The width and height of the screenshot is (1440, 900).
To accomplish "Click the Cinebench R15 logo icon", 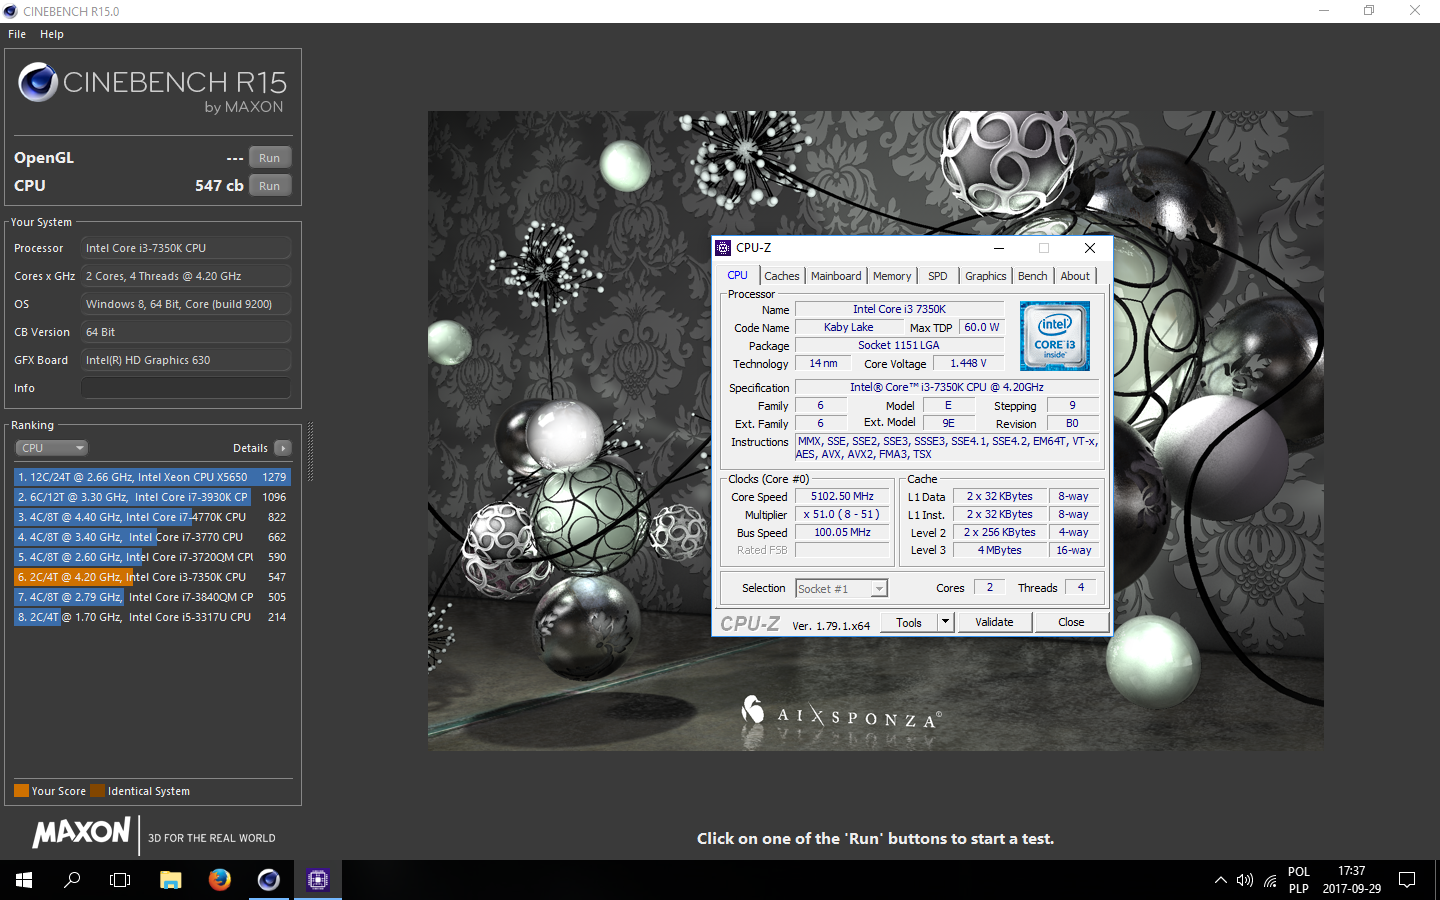I will coord(38,82).
